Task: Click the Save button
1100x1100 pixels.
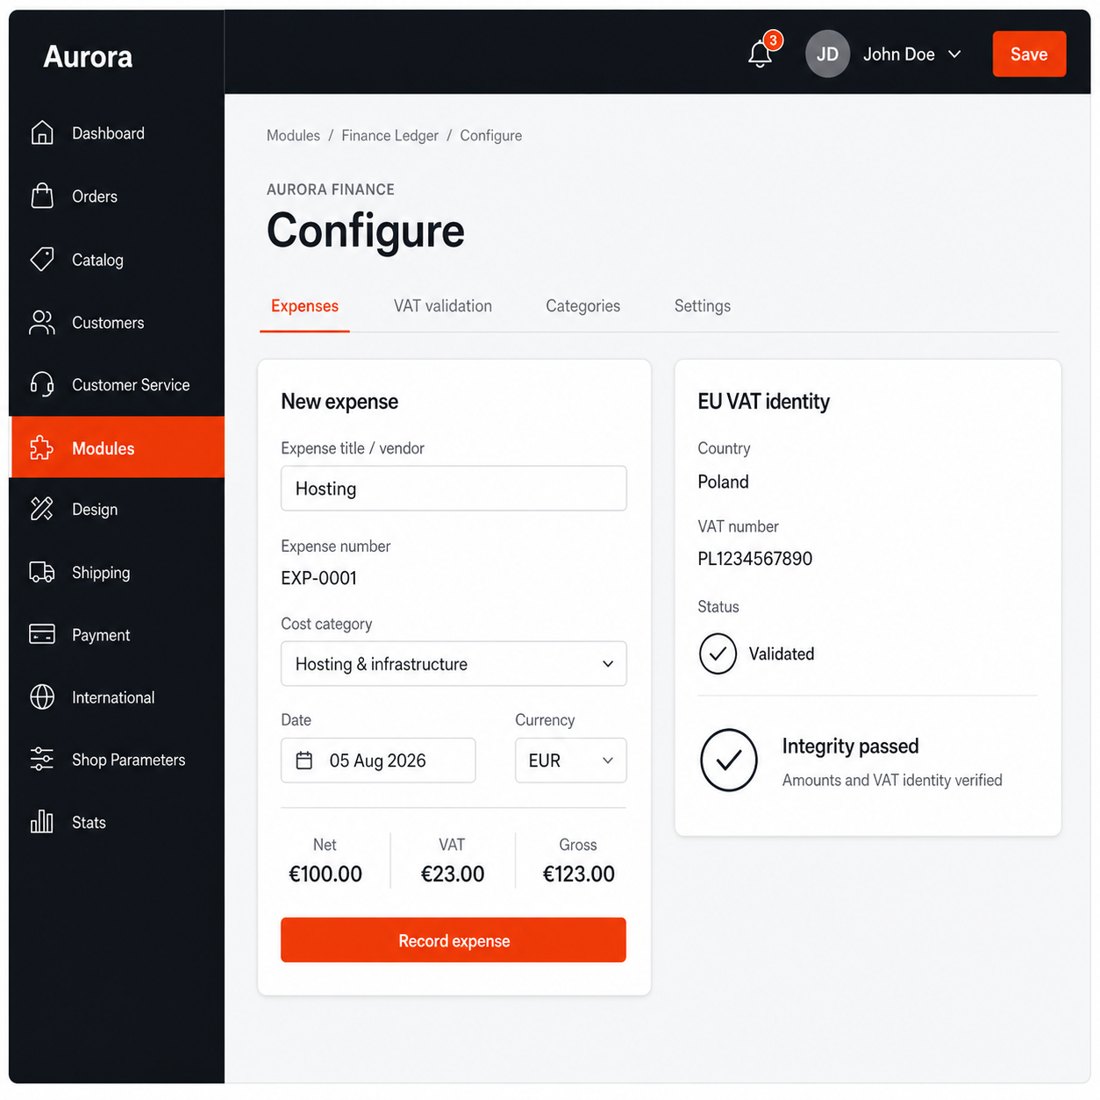Action: (1029, 54)
